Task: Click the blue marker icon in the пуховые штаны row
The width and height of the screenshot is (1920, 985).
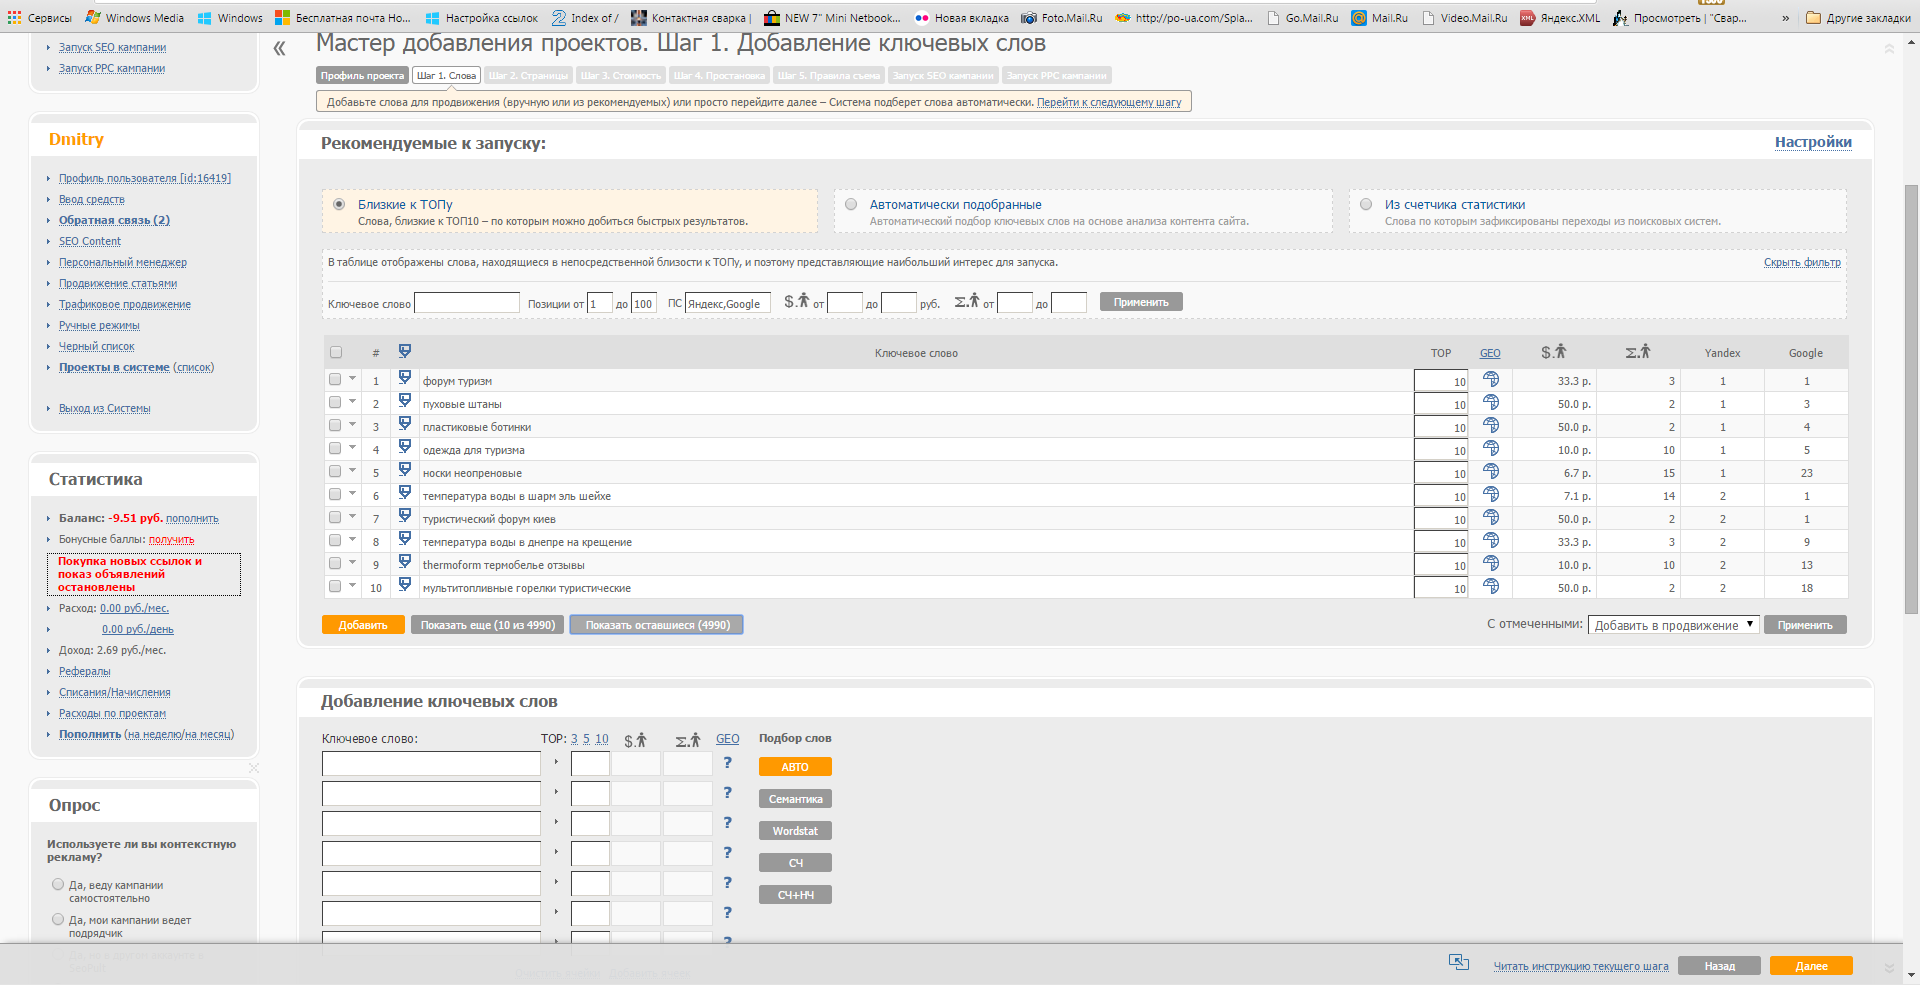Action: pos(405,401)
